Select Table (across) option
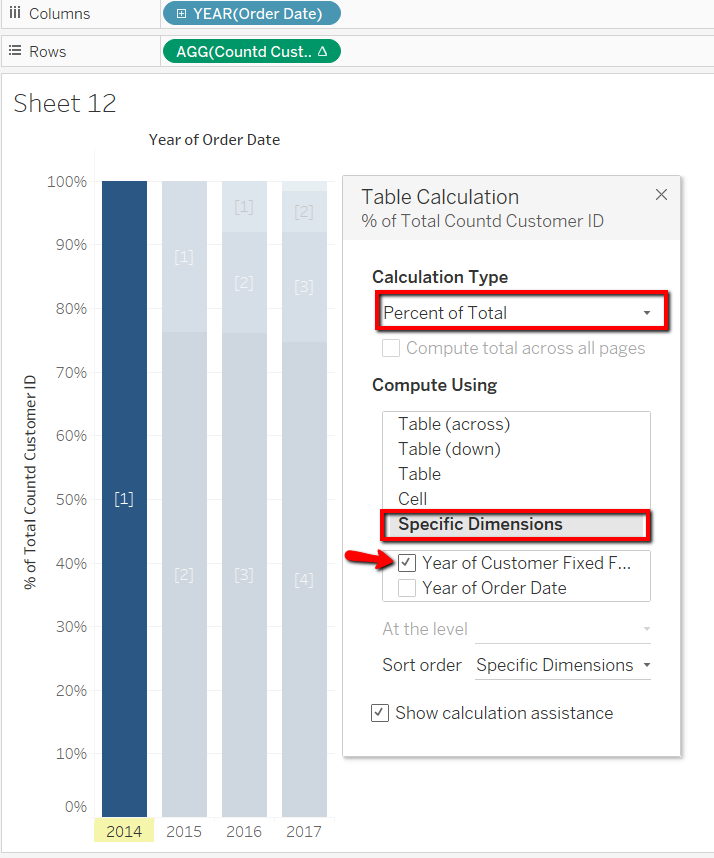Screen dimensions: 714x858 coord(454,424)
